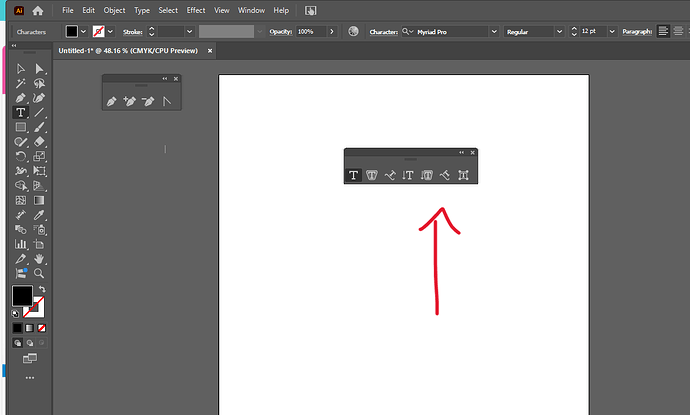The image size is (690, 415).
Task: Select the Shape Builder tool
Action: point(20,186)
